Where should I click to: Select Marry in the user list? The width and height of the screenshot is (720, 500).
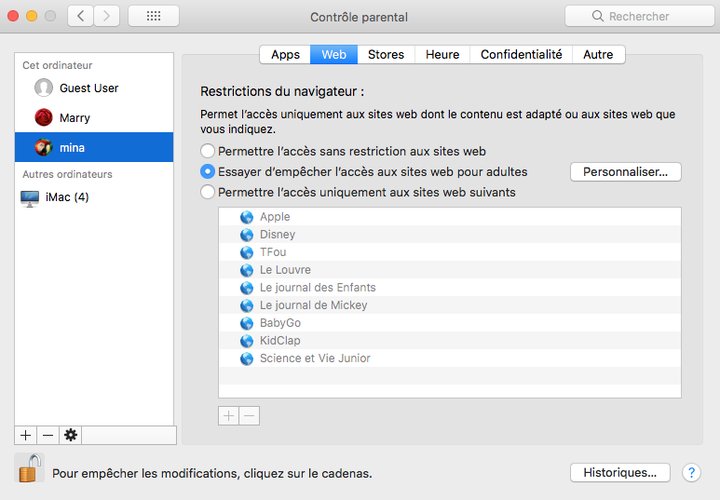coord(94,118)
